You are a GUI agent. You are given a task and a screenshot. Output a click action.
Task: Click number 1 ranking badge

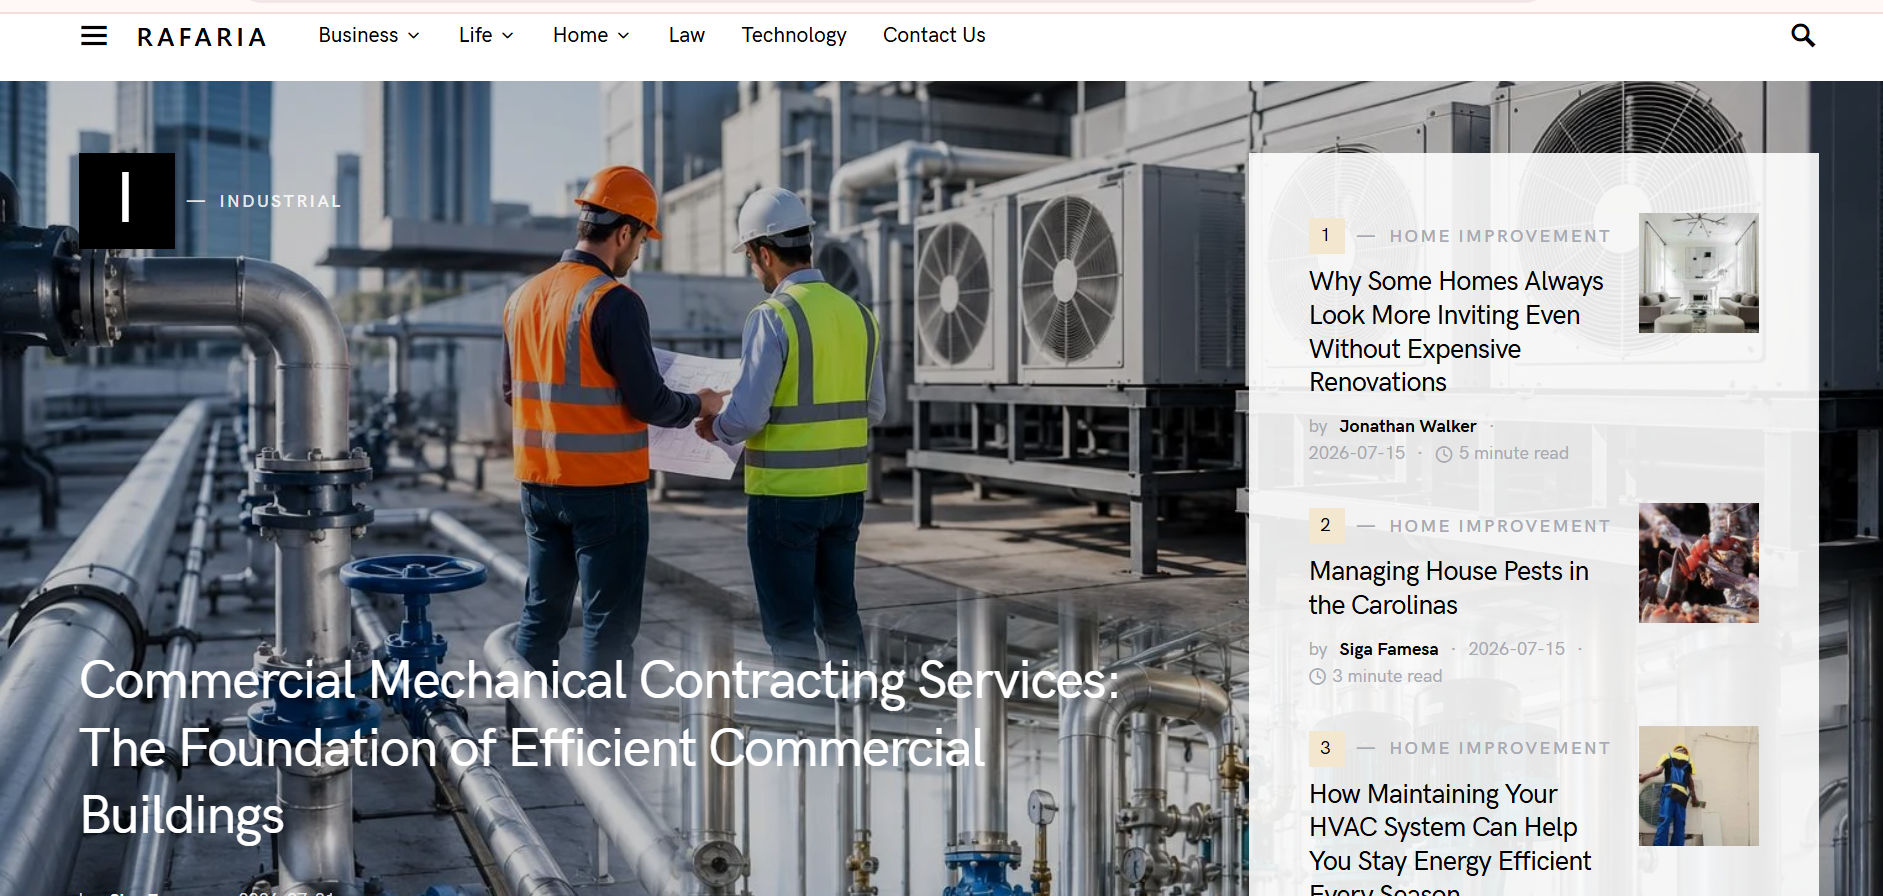pos(1326,235)
